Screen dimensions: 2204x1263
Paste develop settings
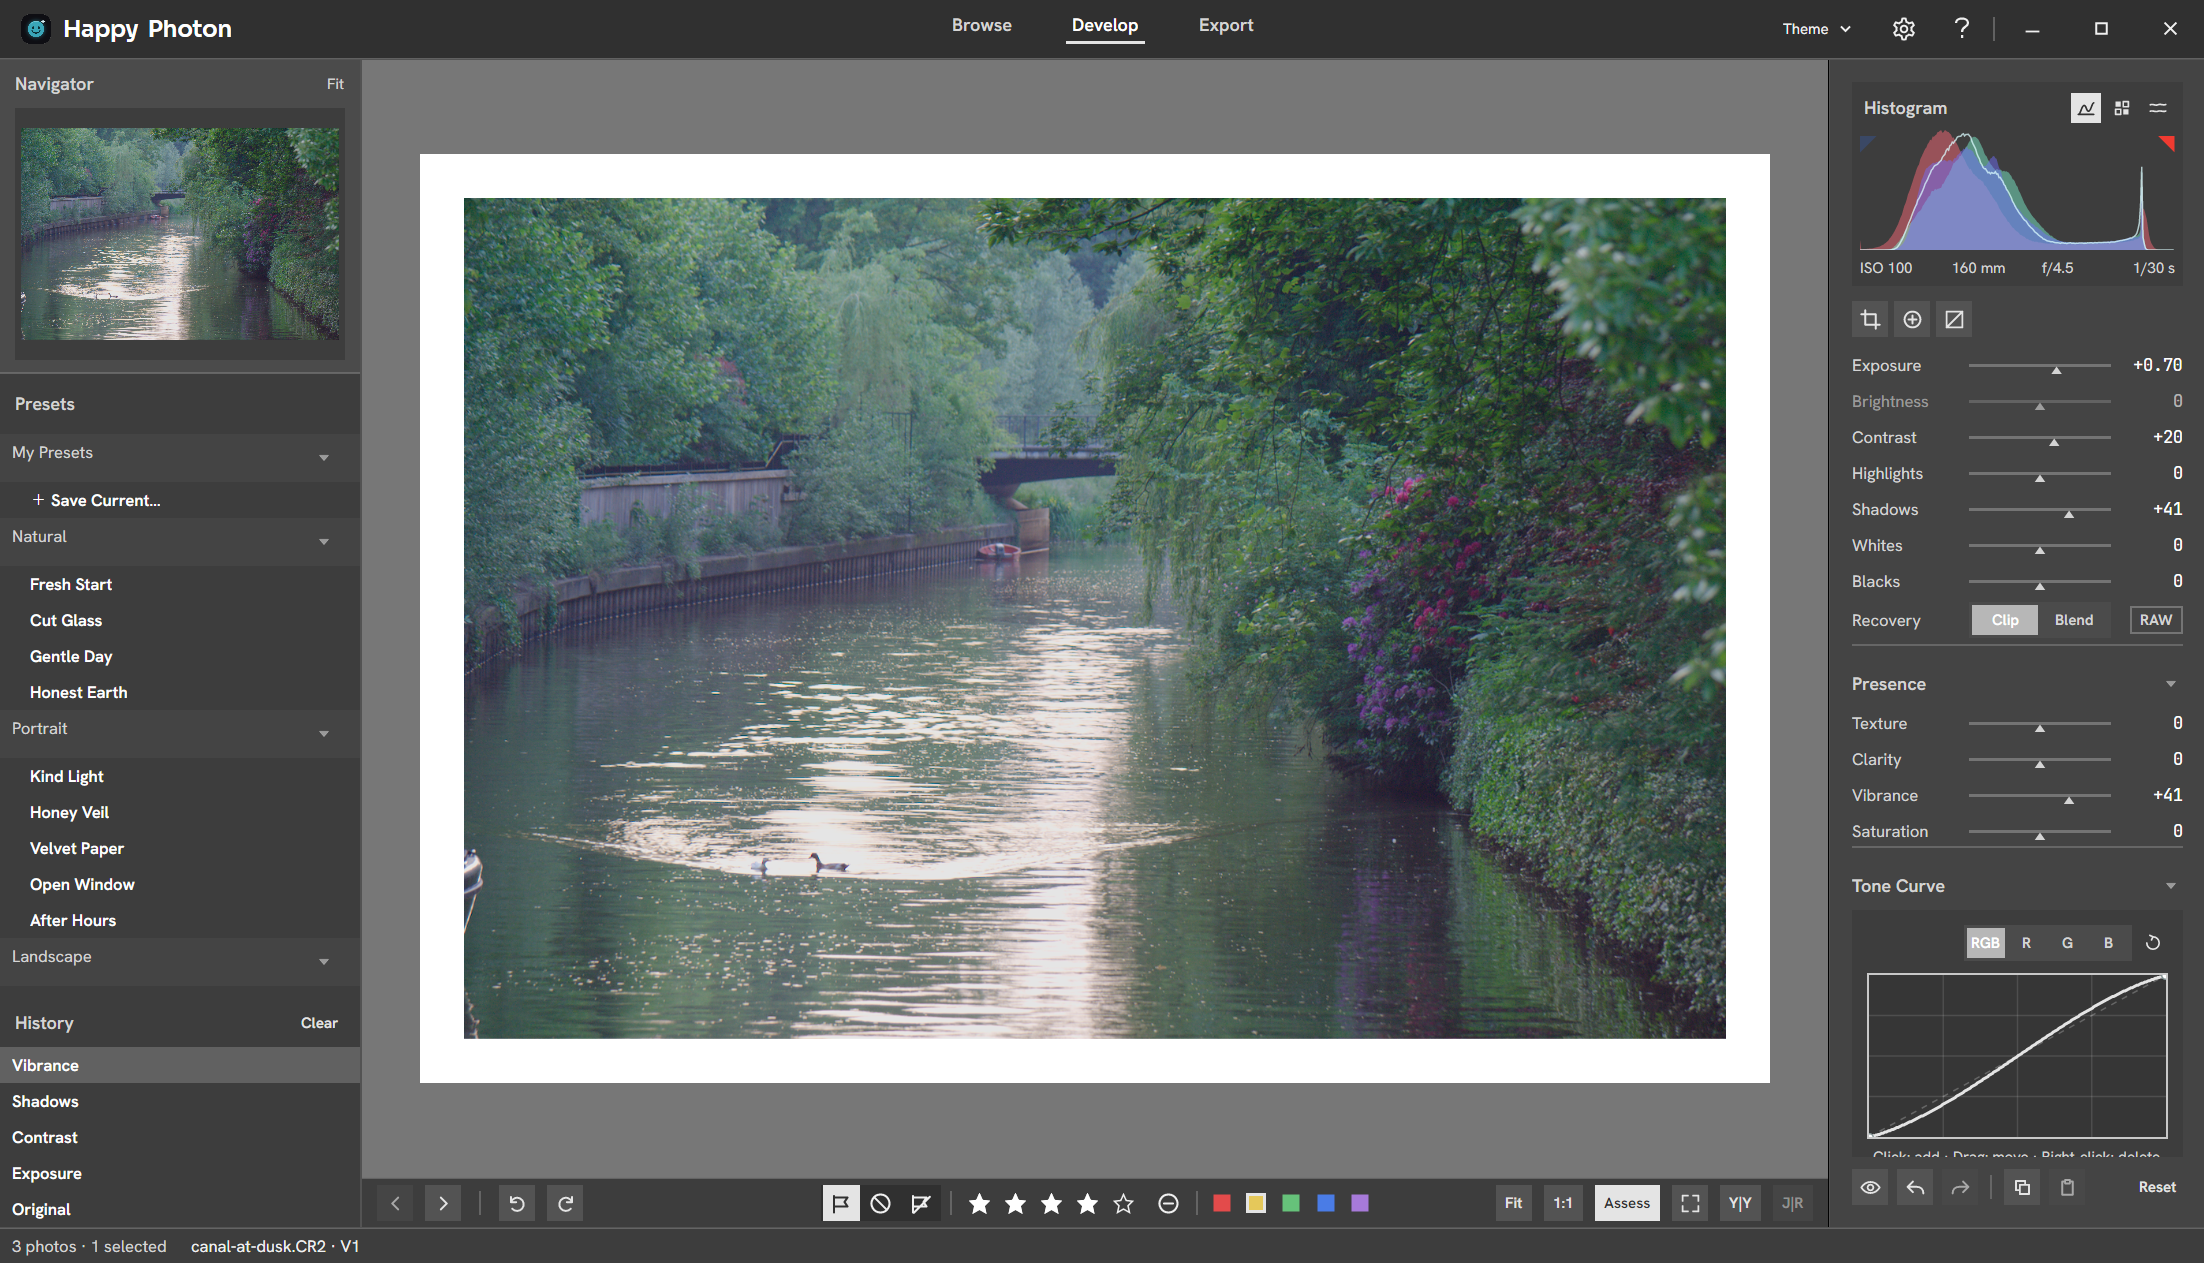pos(2067,1187)
